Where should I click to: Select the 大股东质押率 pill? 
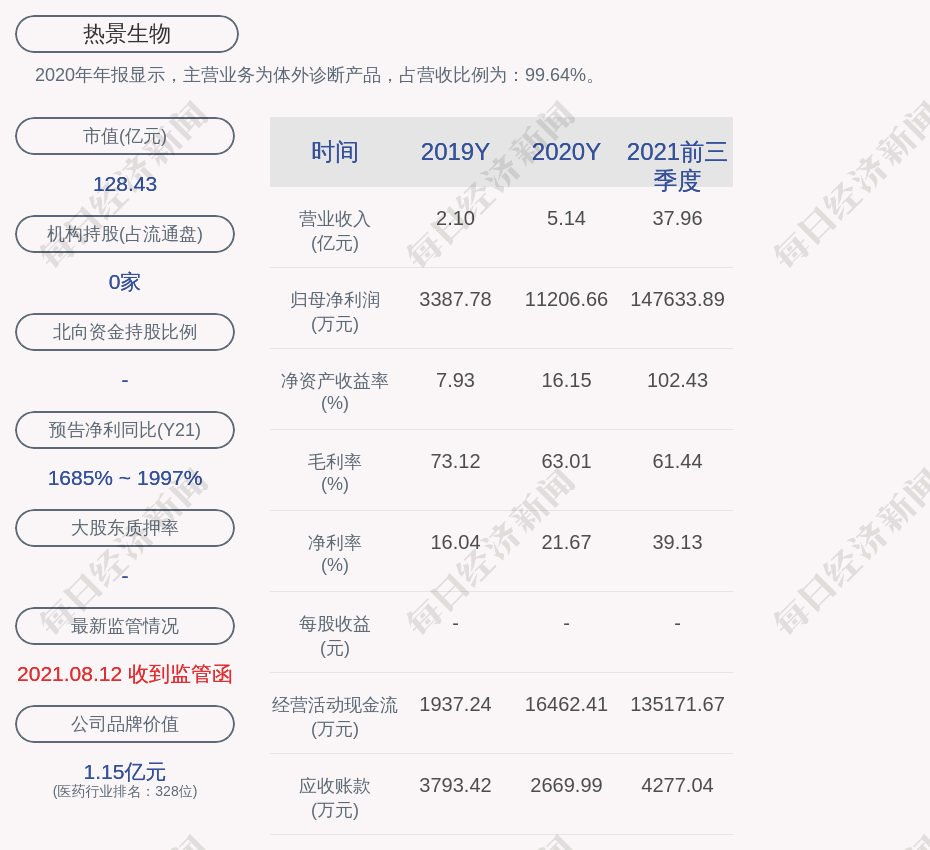125,527
